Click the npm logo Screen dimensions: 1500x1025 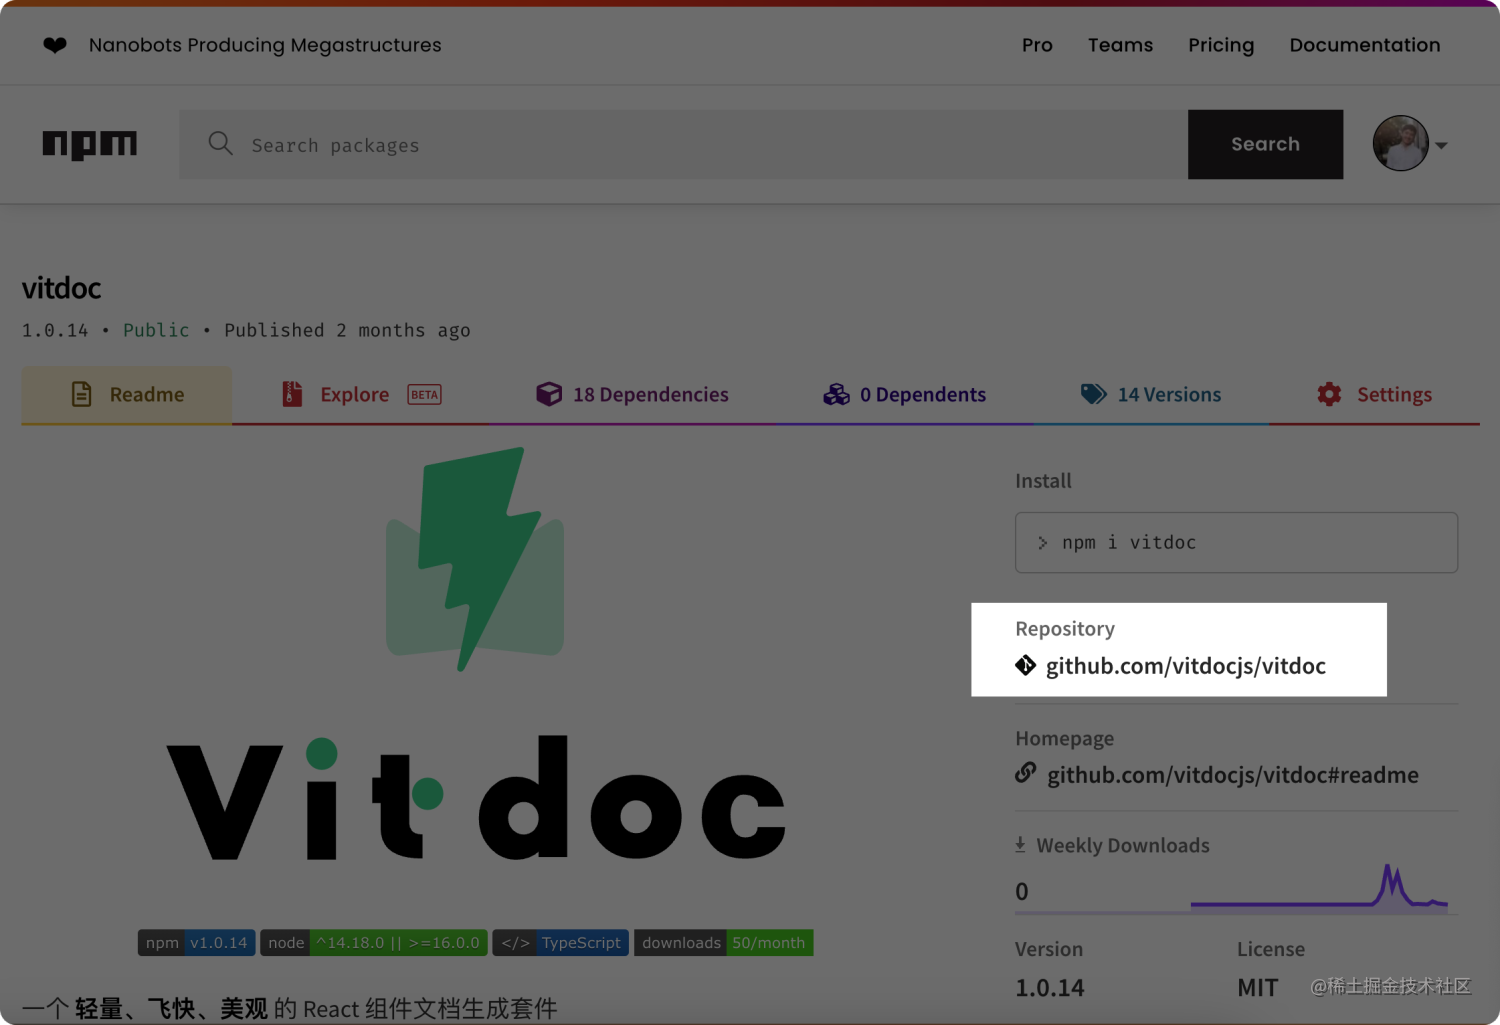[89, 145]
